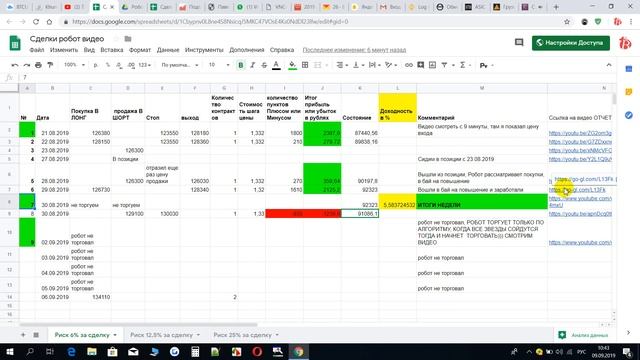Open the Файл menu

[x=37, y=50]
